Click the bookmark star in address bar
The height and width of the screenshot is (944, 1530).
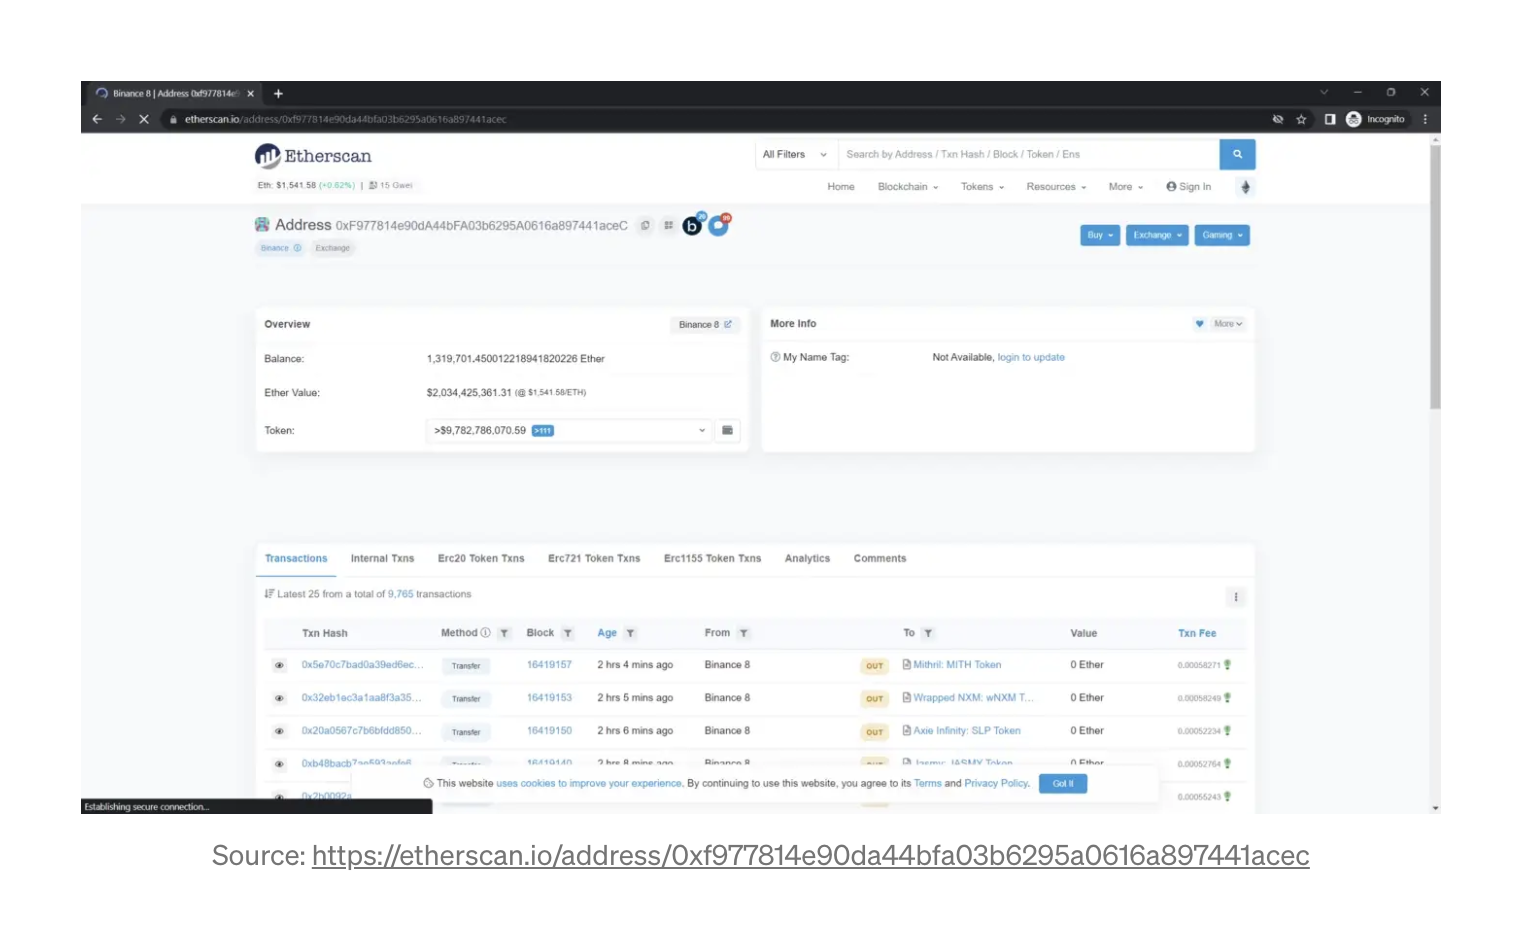pyautogui.click(x=1301, y=119)
